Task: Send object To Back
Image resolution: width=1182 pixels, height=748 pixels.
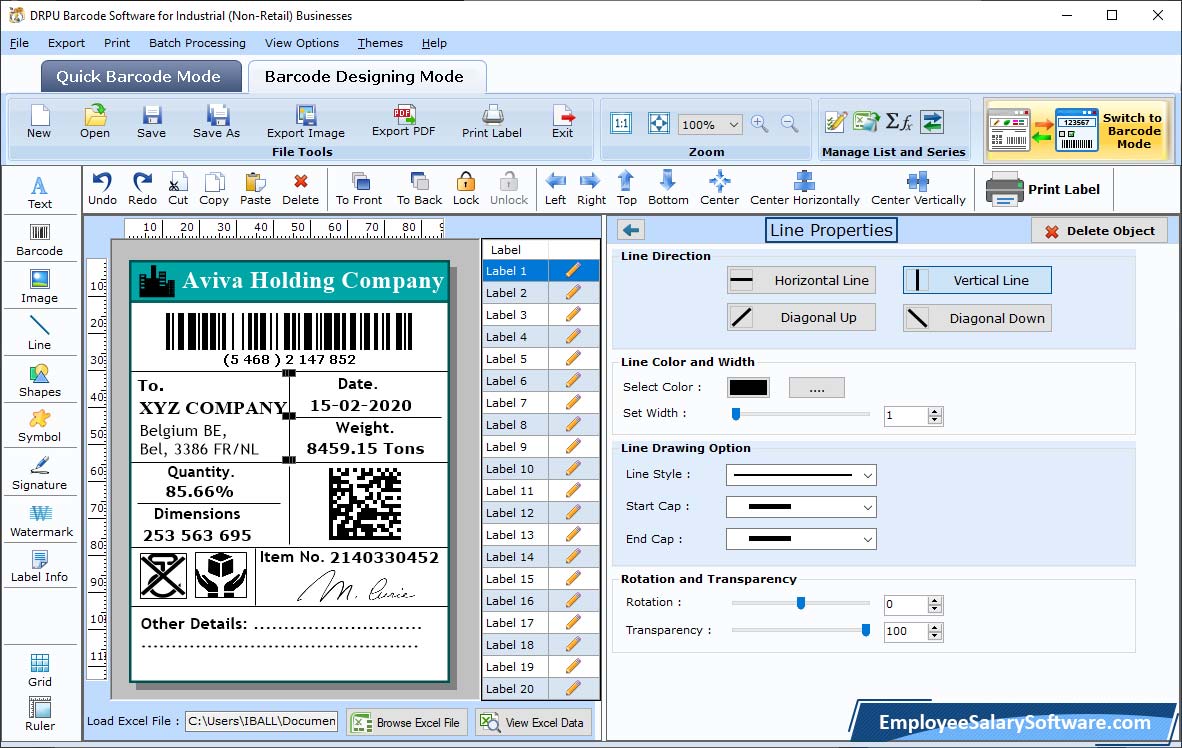Action: tap(419, 189)
